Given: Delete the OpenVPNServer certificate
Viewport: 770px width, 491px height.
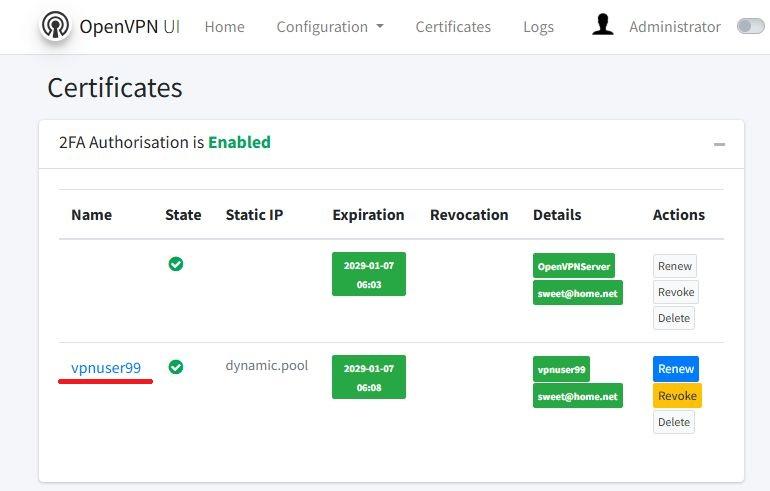Looking at the screenshot, I should pos(674,318).
